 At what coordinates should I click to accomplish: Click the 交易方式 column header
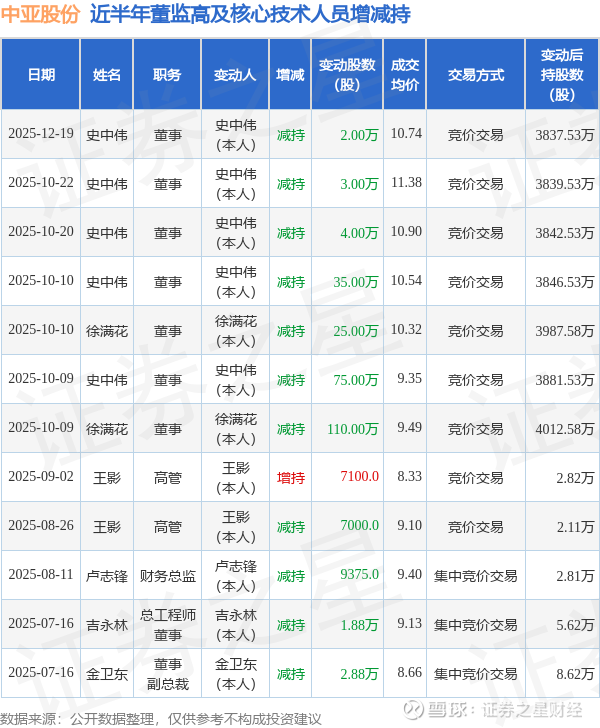pyautogui.click(x=476, y=75)
